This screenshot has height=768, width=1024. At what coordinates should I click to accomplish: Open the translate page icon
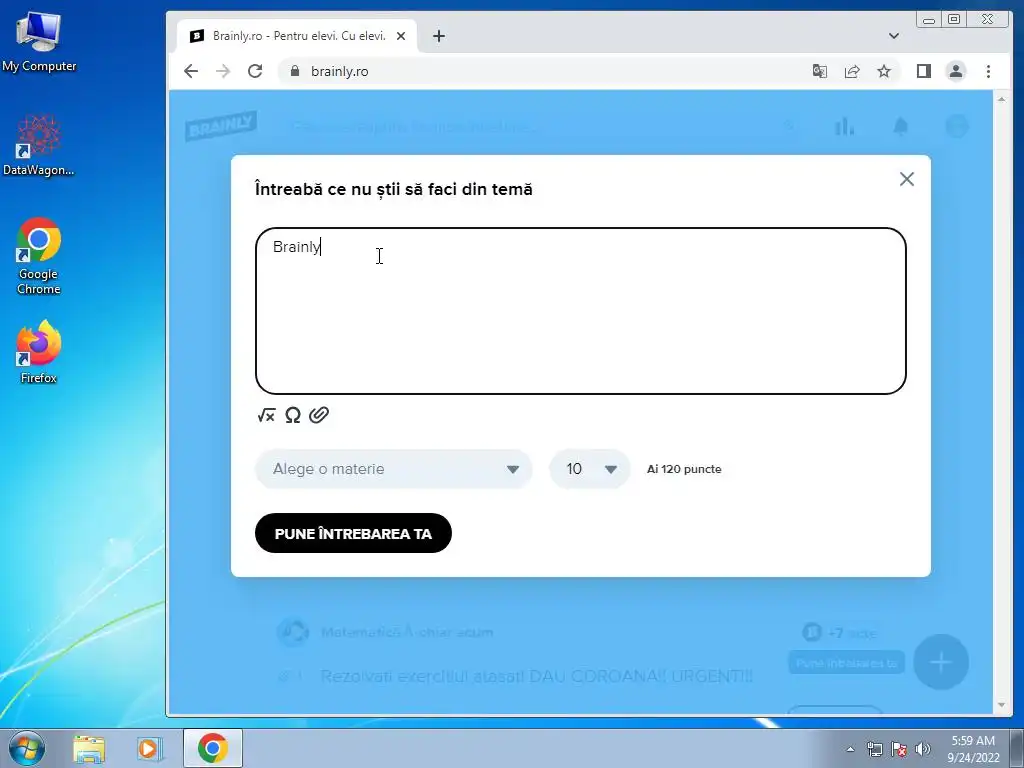820,71
